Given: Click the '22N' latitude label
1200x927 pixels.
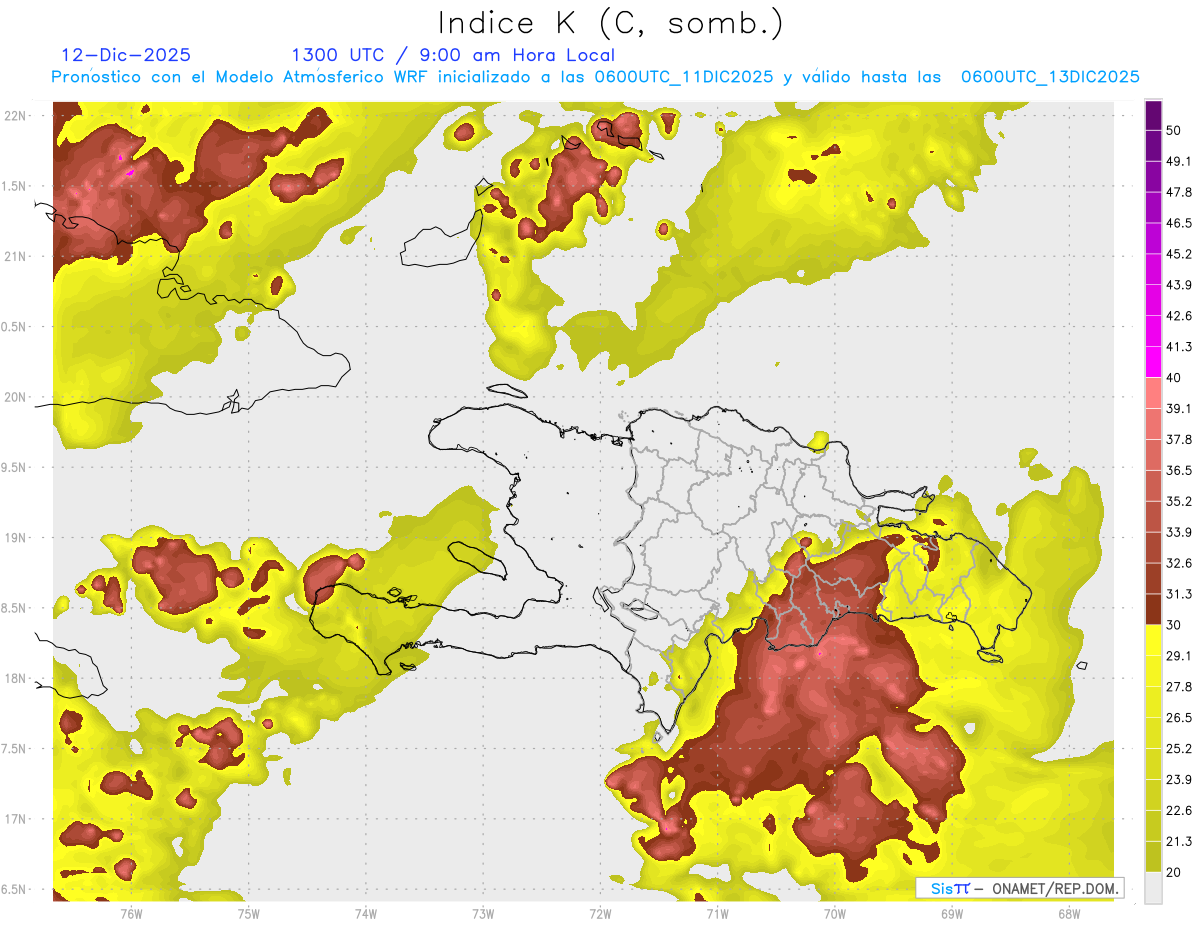Looking at the screenshot, I should point(16,115).
